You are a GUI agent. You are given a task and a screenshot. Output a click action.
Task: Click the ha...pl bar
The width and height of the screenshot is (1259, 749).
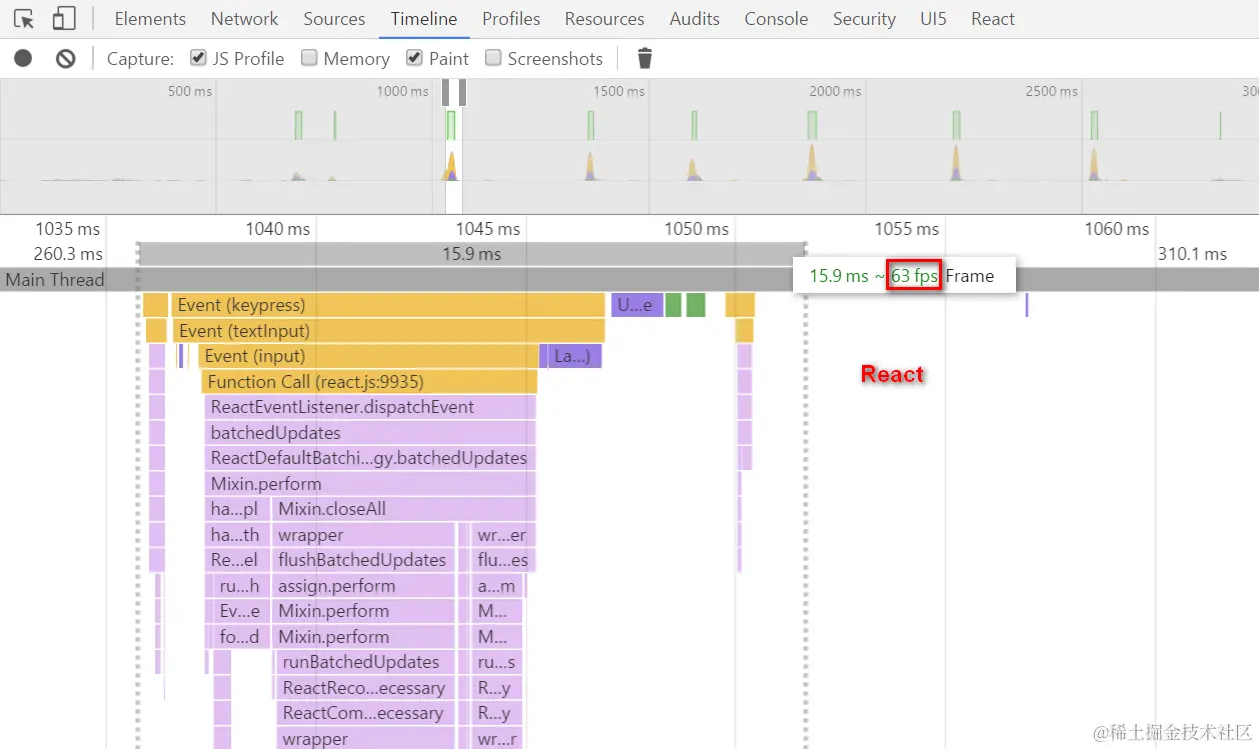(237, 509)
